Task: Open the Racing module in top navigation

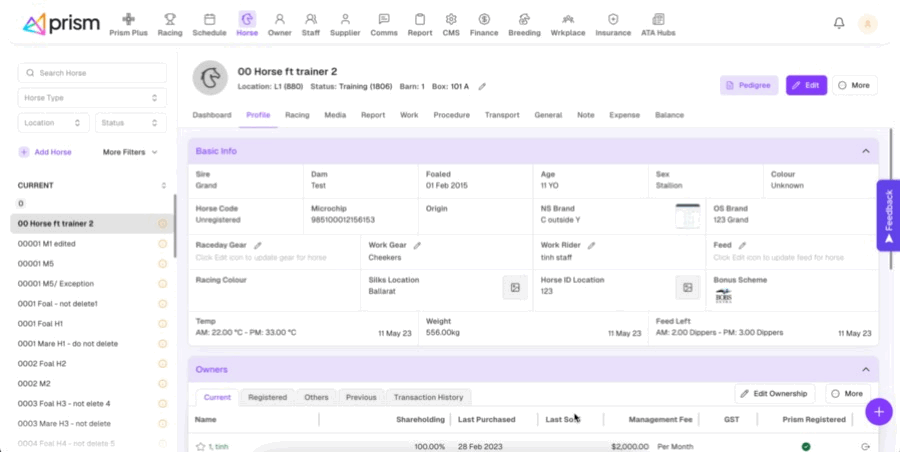Action: [x=170, y=24]
